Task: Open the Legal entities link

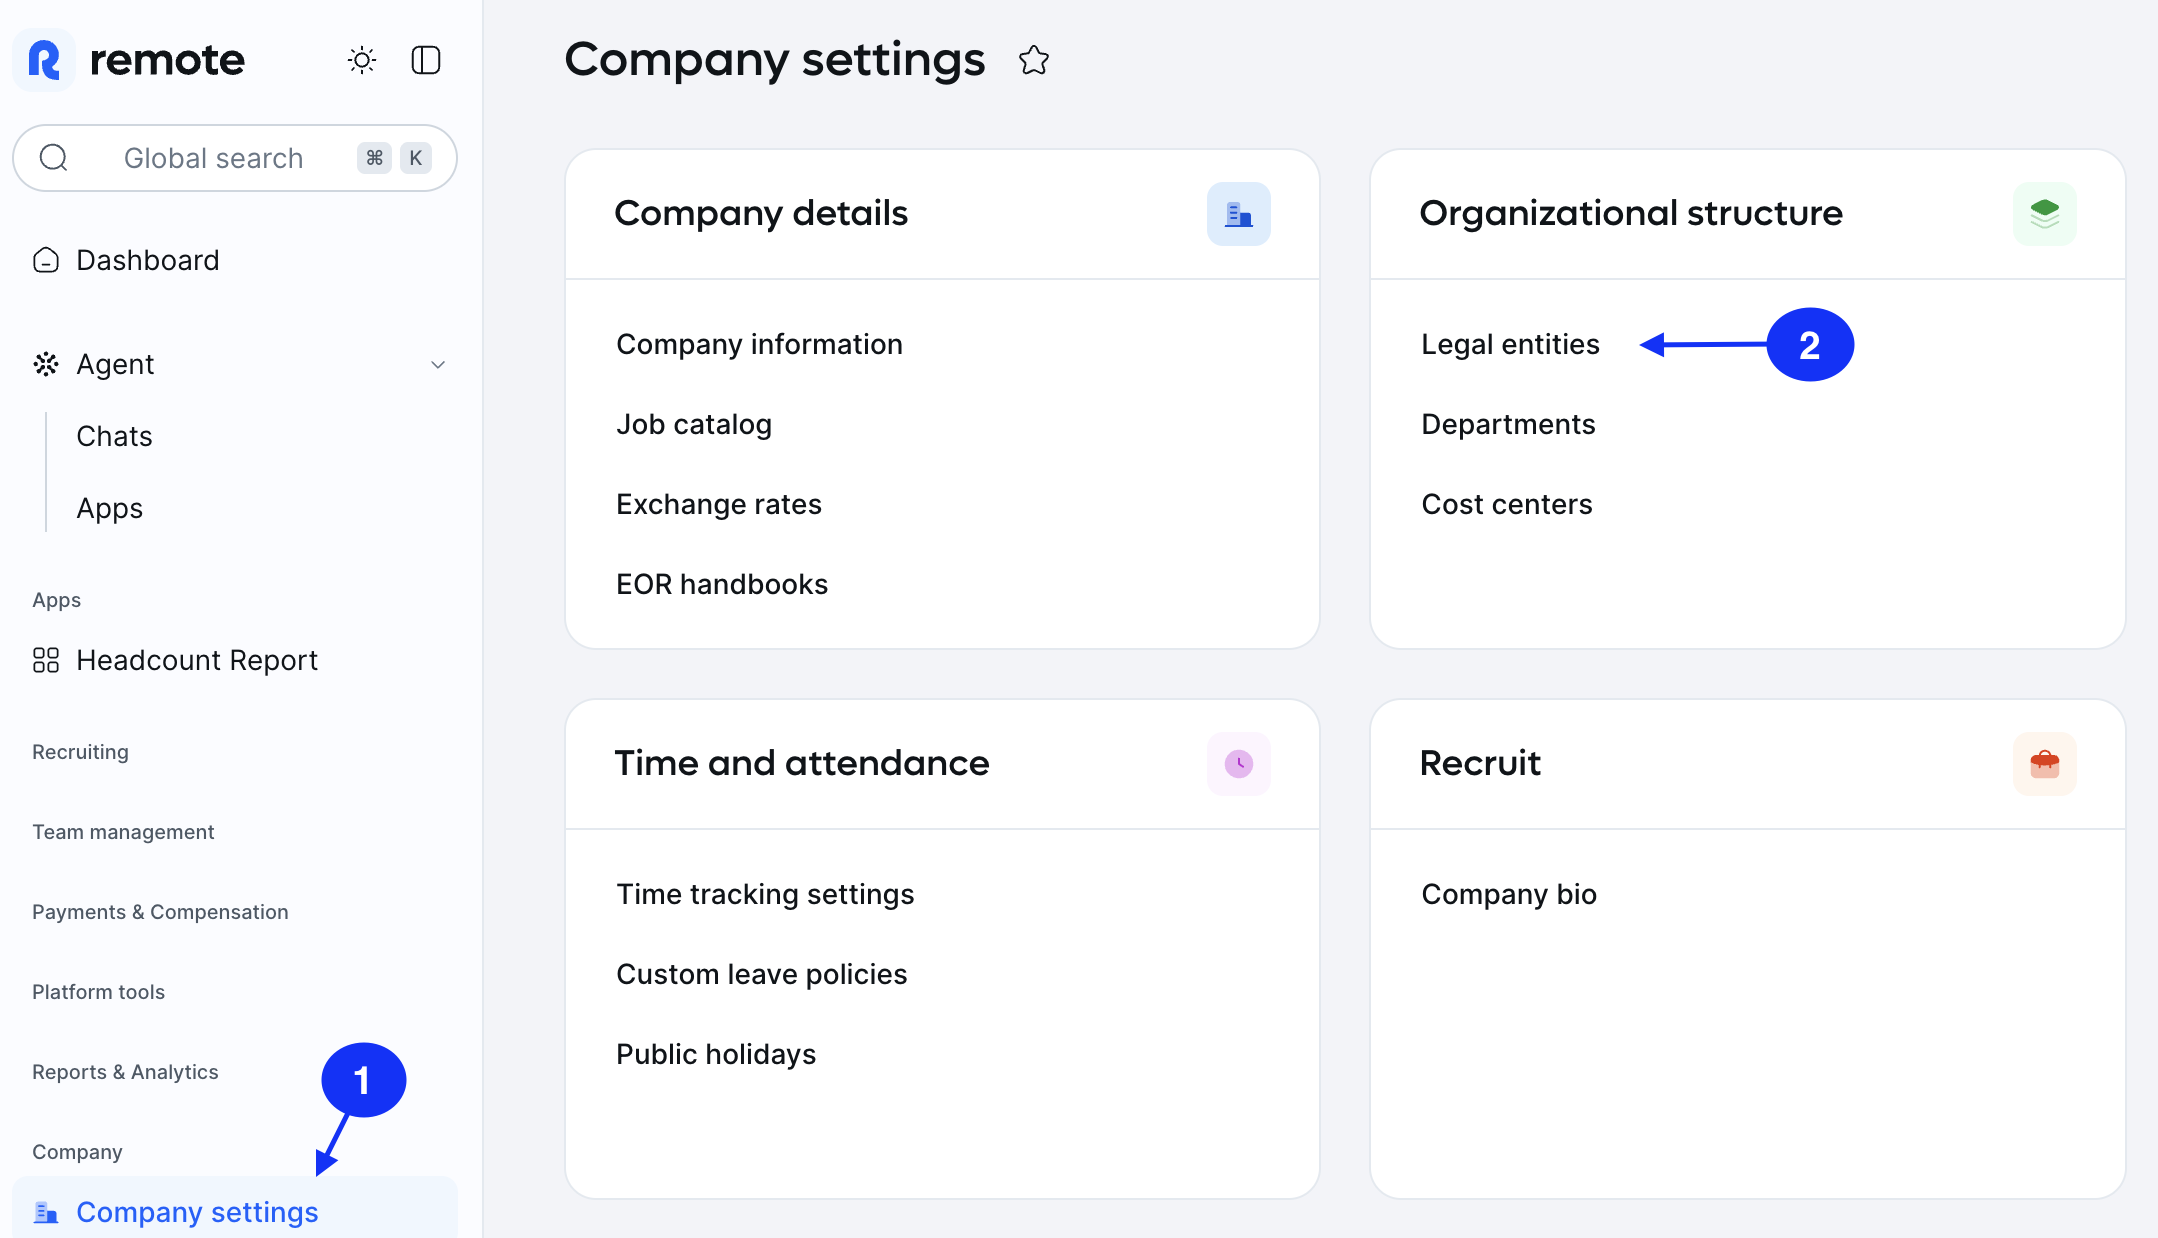Action: [1510, 344]
